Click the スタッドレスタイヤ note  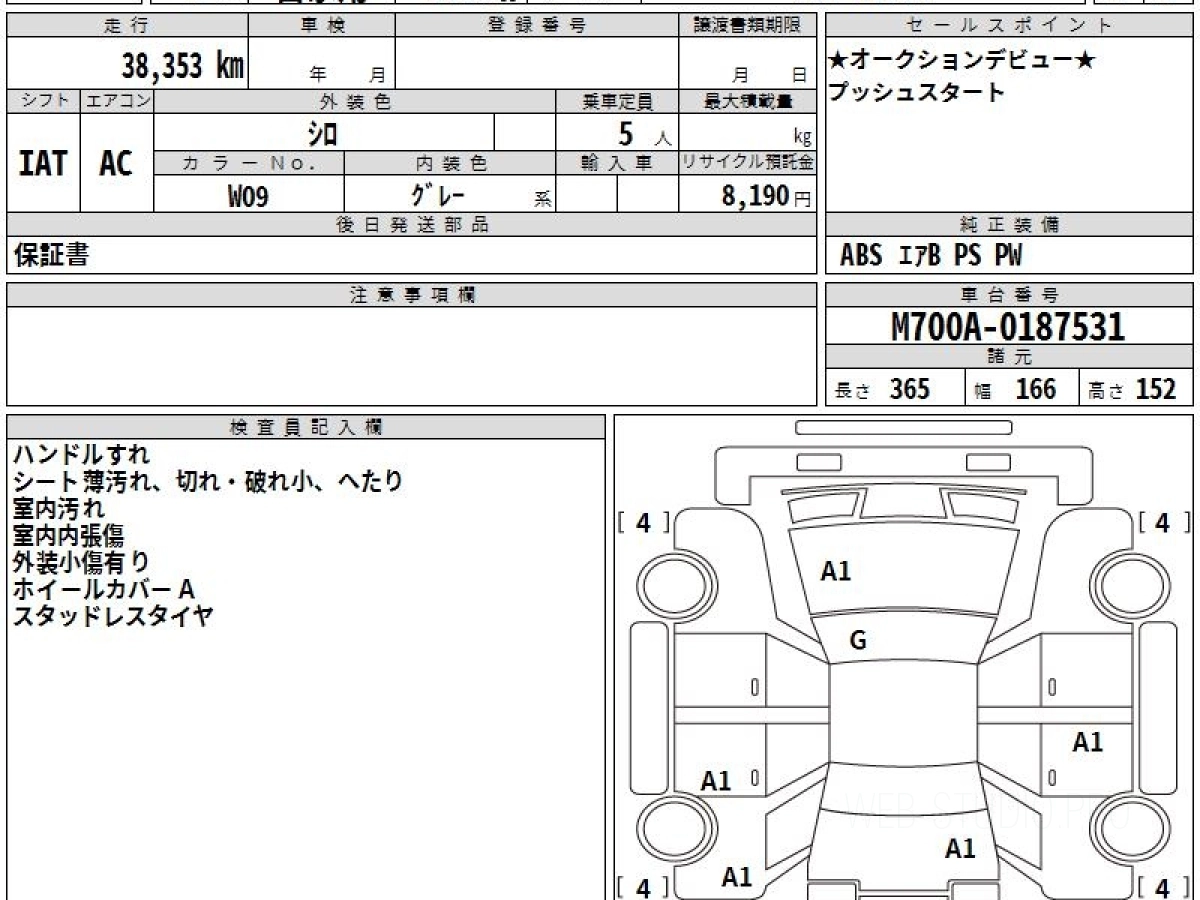pyautogui.click(x=113, y=616)
